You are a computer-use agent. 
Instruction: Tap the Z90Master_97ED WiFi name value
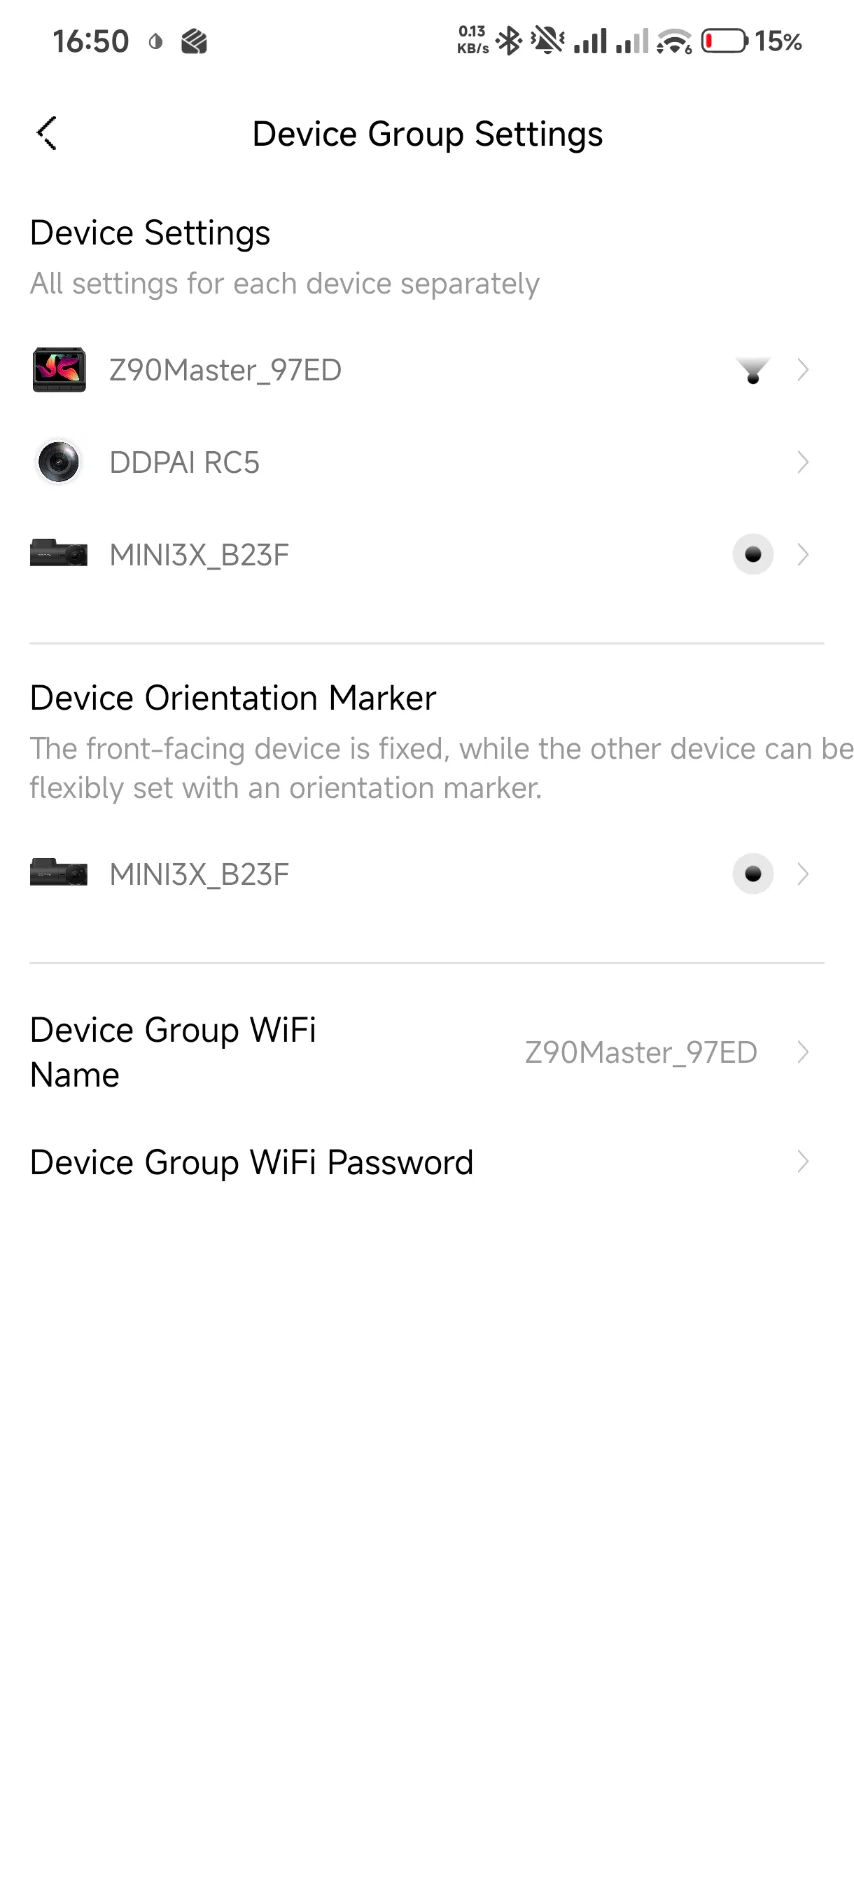(x=640, y=1052)
